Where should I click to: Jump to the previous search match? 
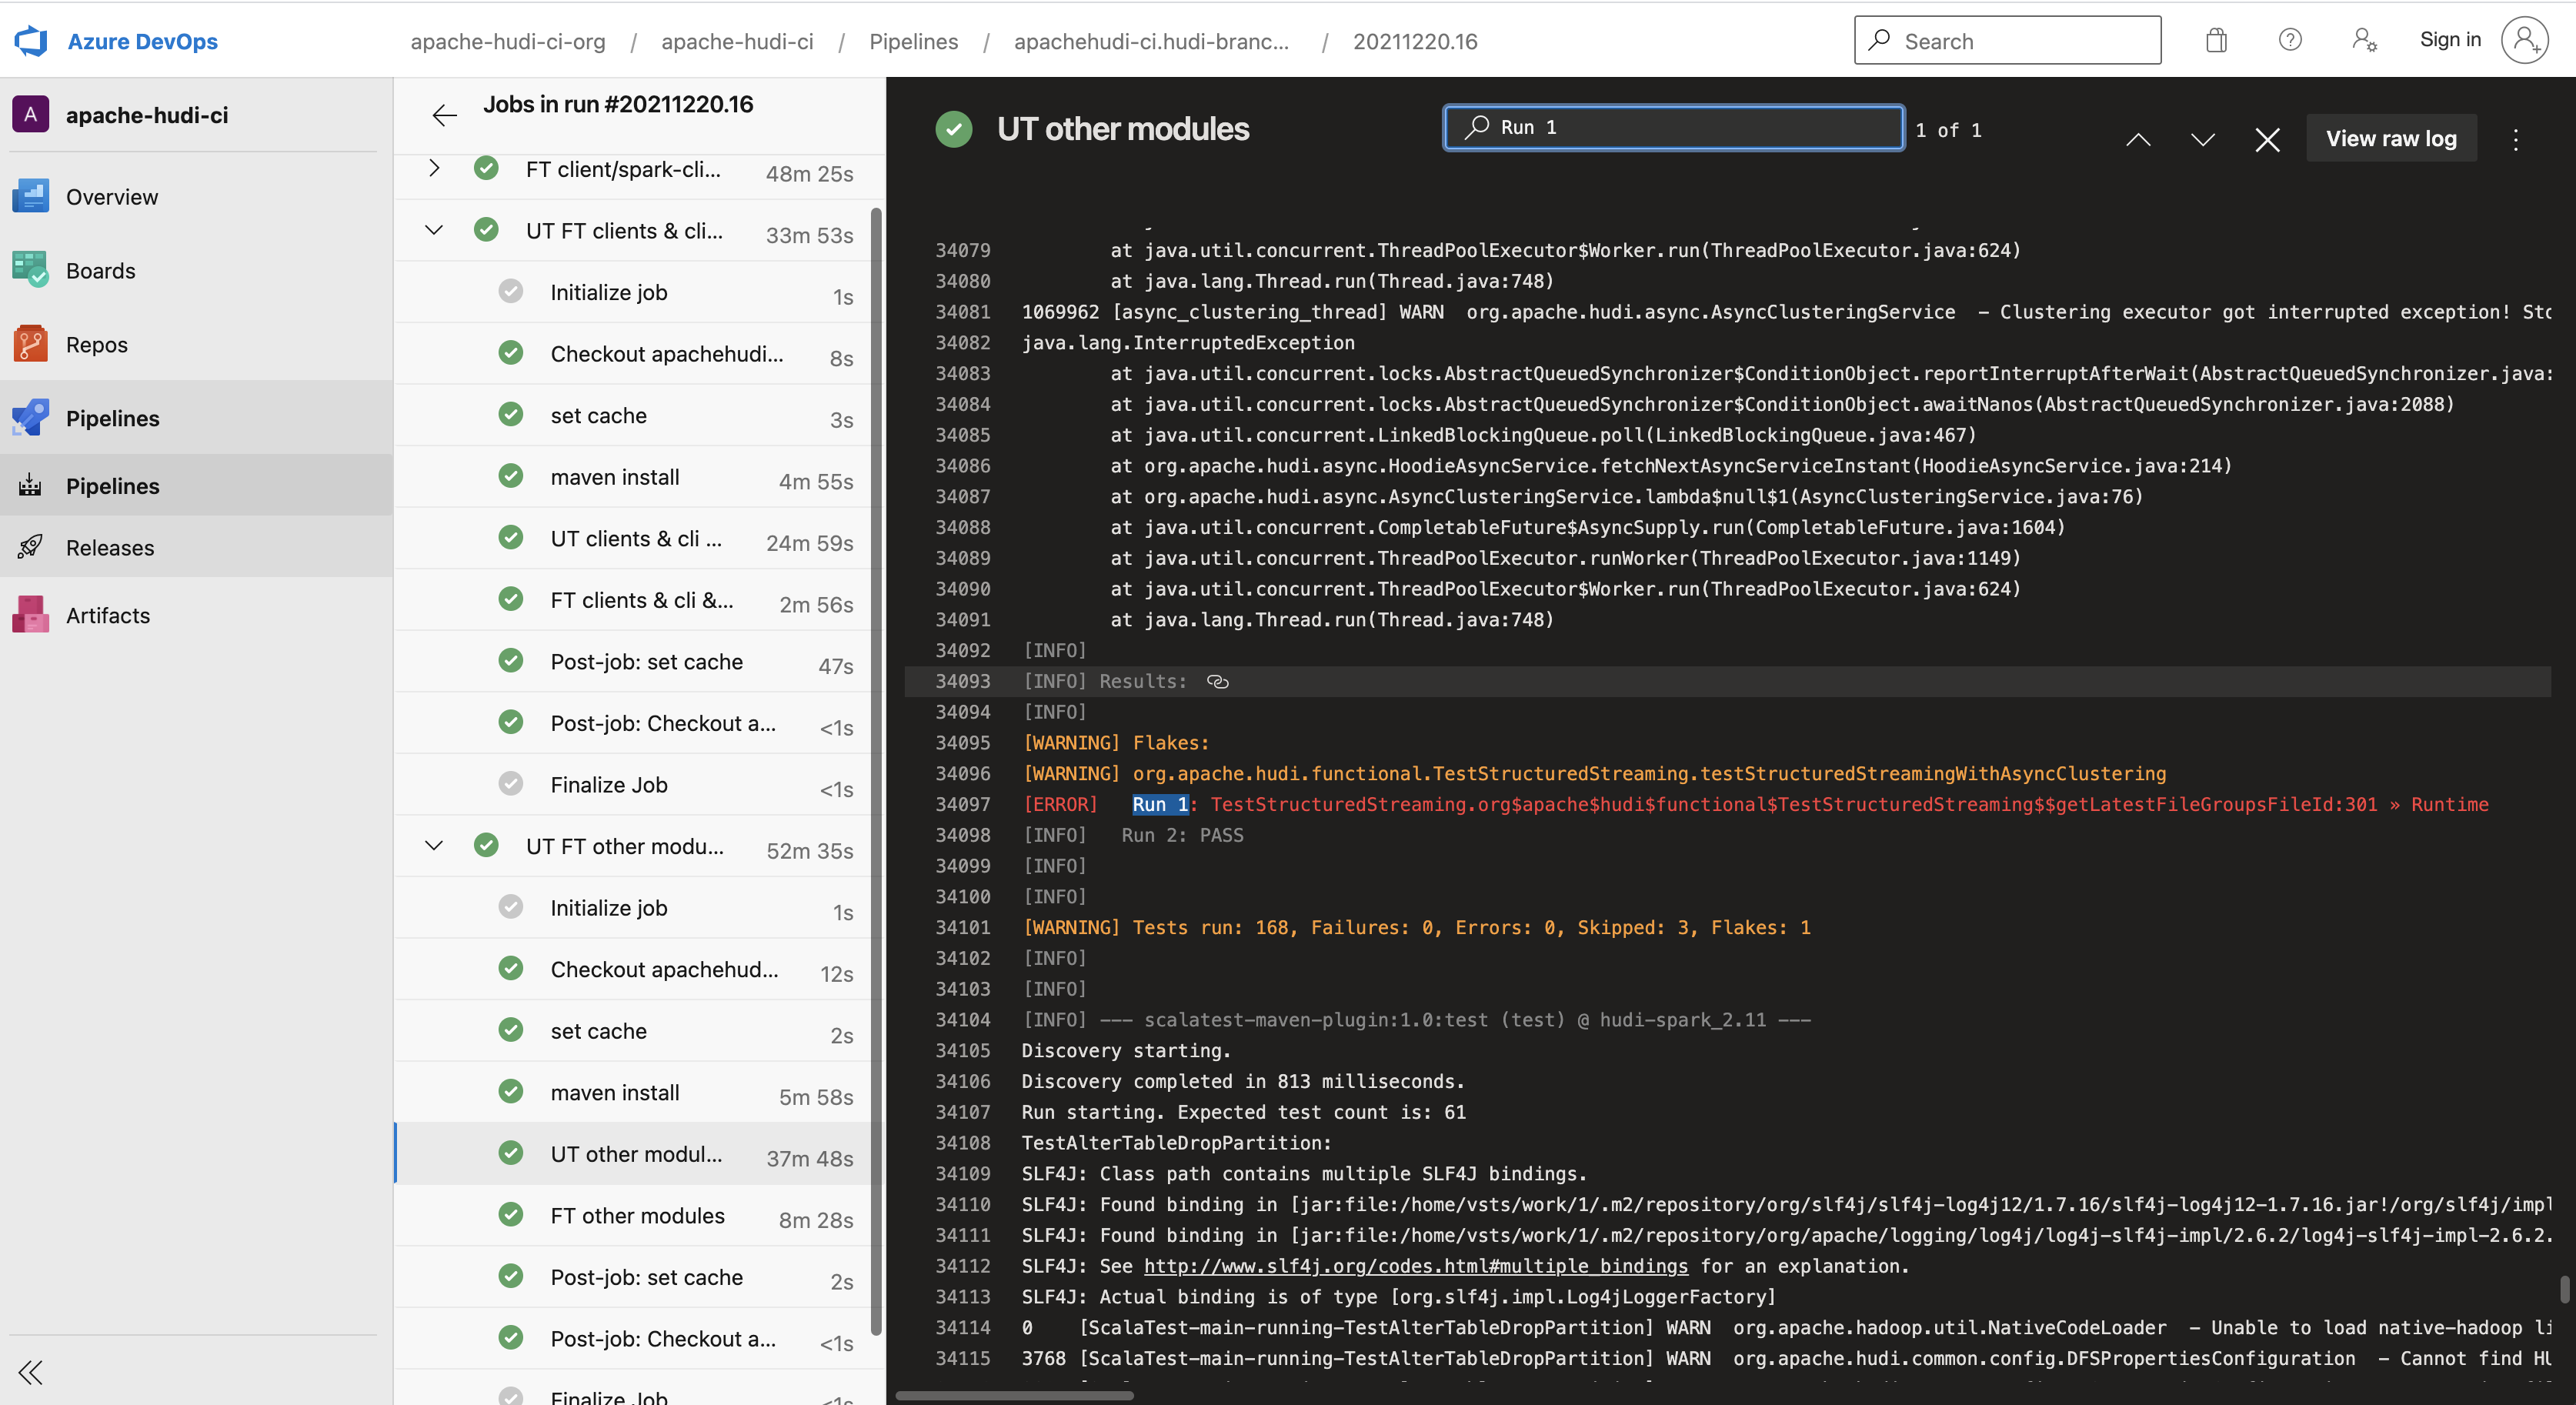(x=2138, y=139)
